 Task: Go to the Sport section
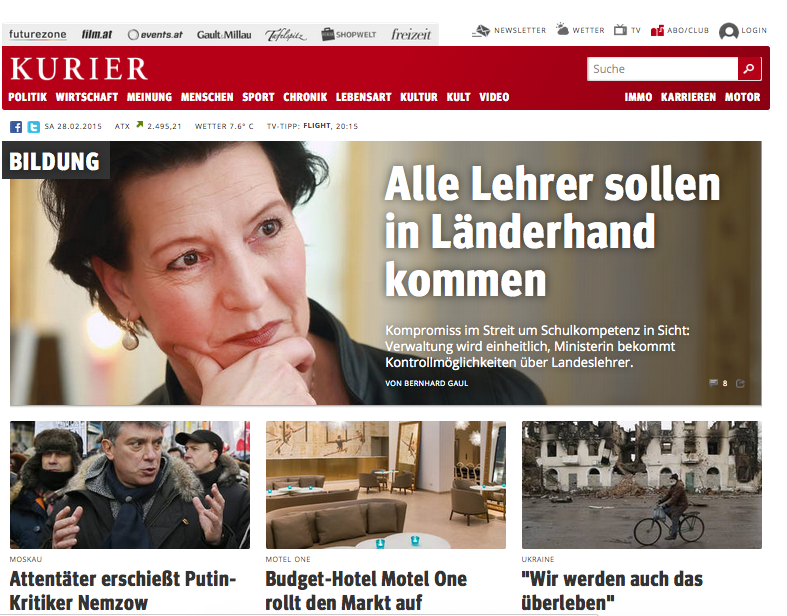[x=258, y=97]
